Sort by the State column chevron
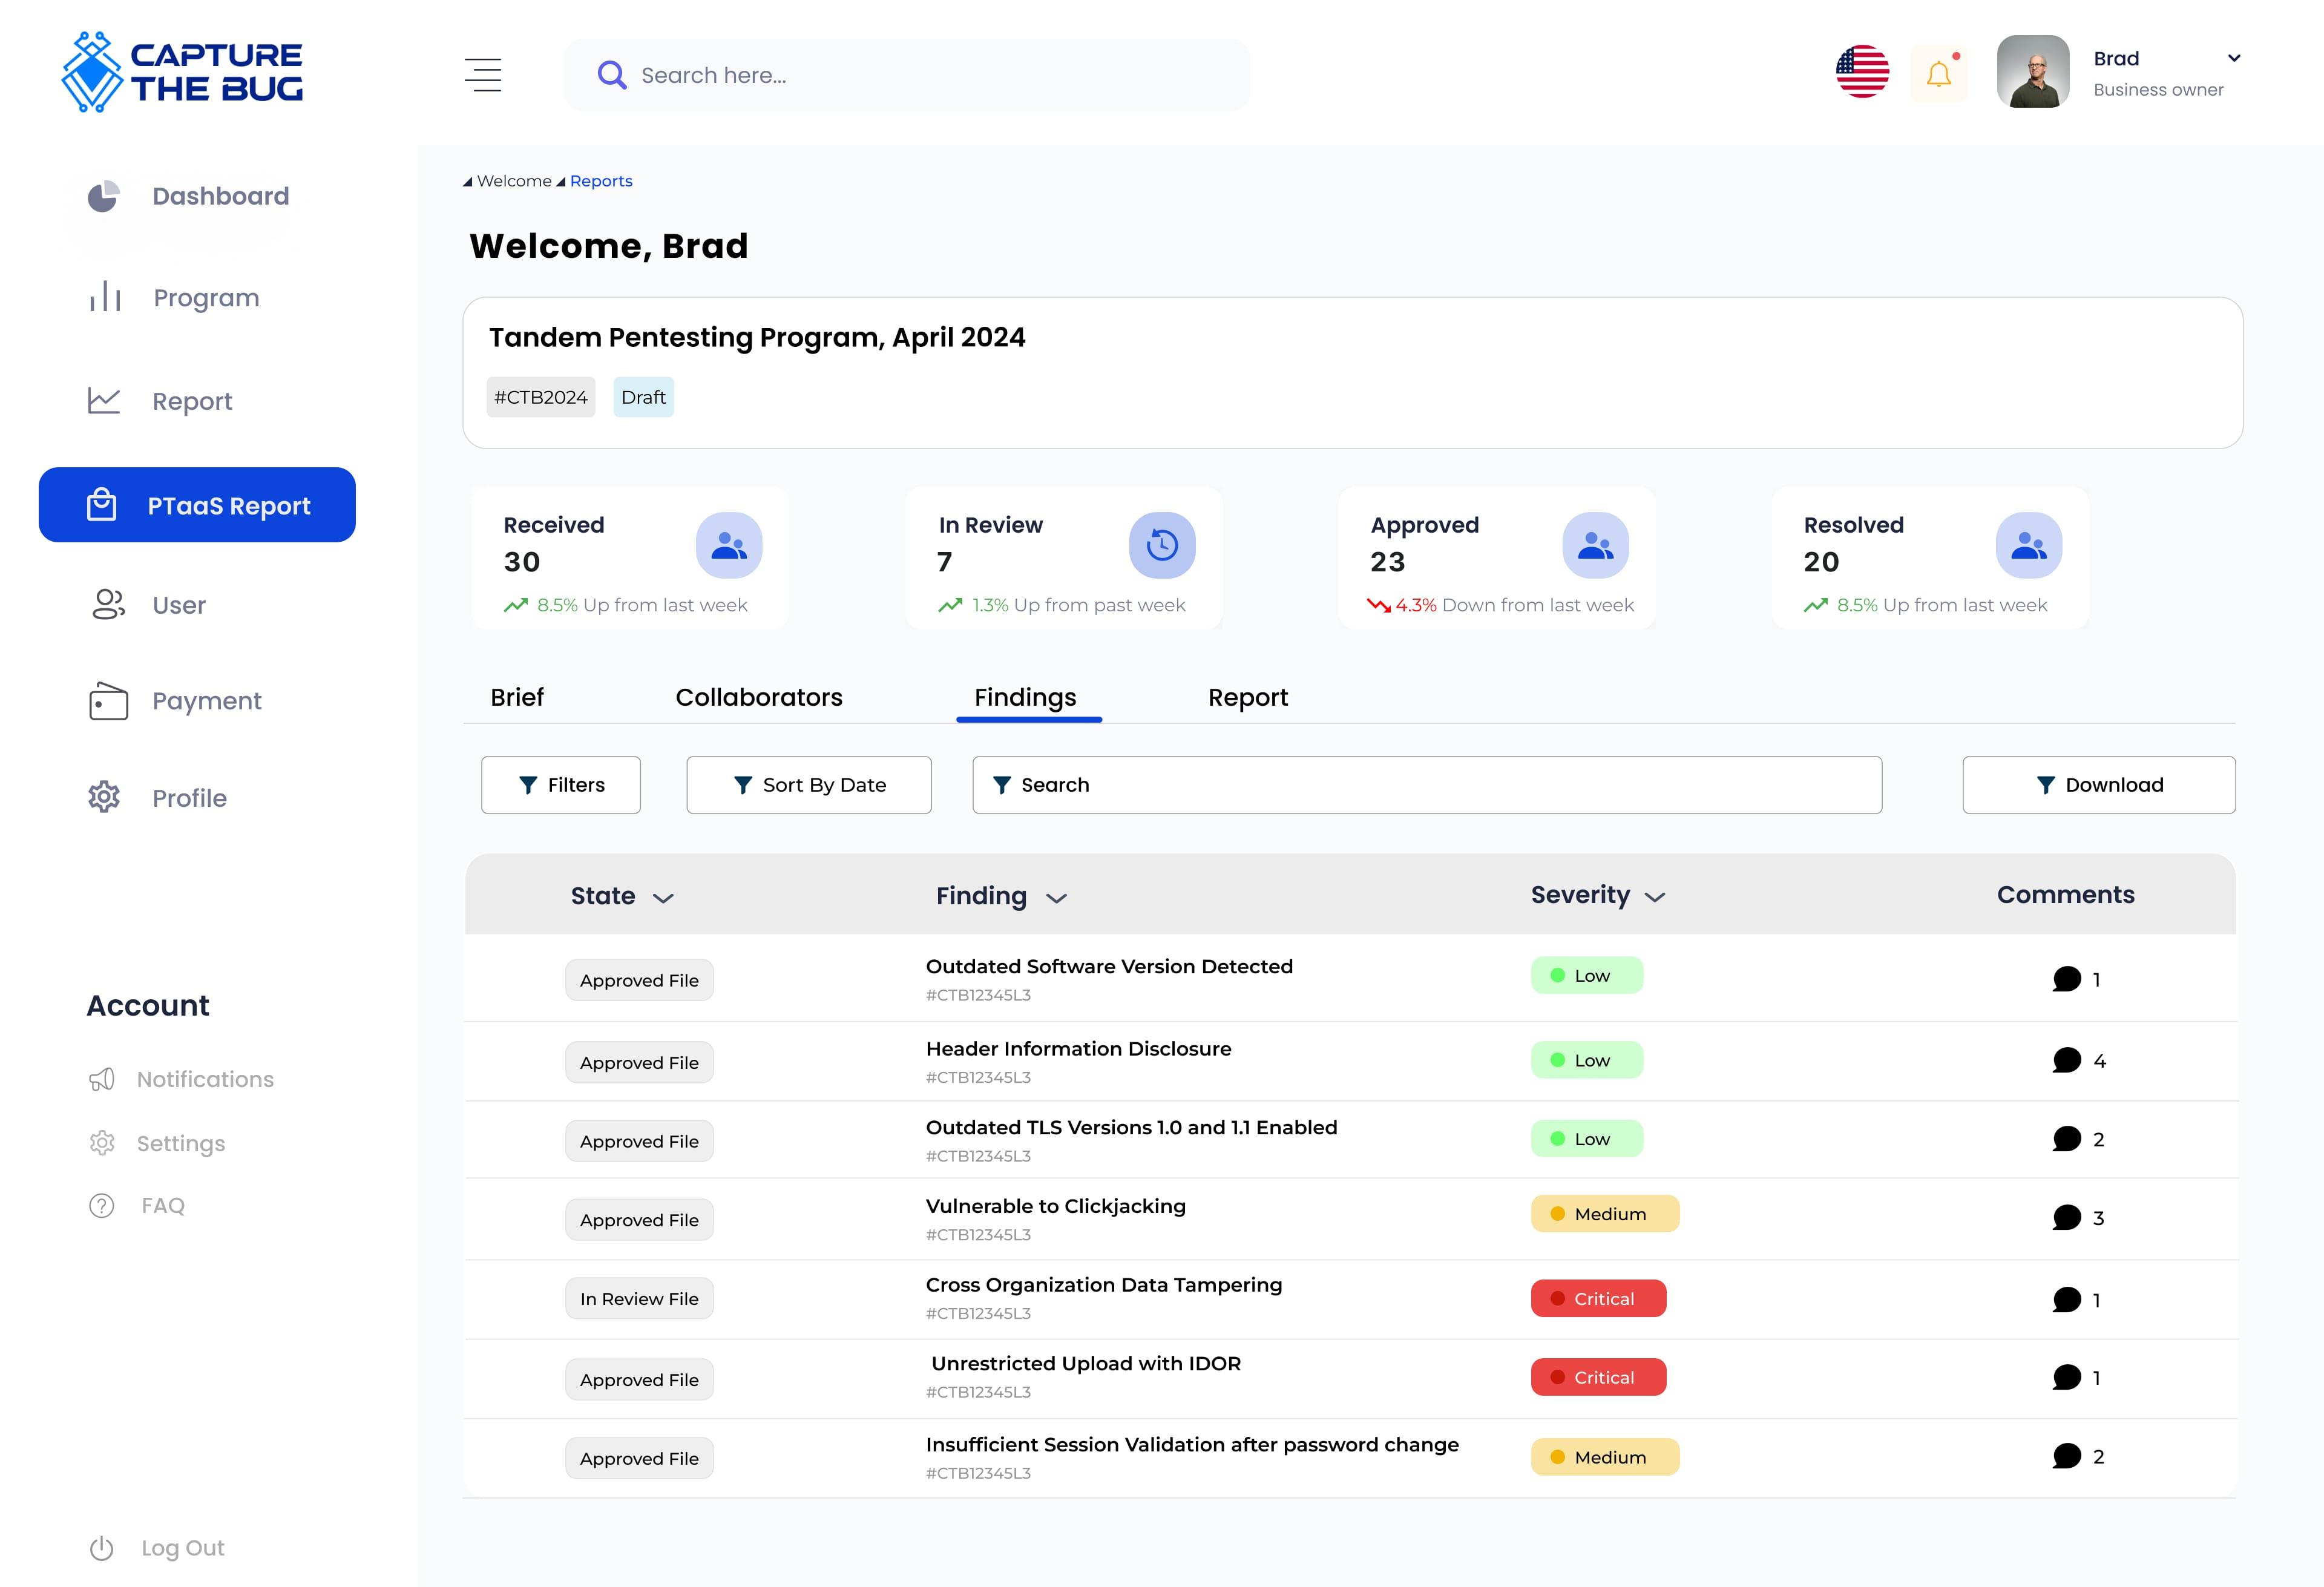2324x1587 pixels. click(x=663, y=898)
